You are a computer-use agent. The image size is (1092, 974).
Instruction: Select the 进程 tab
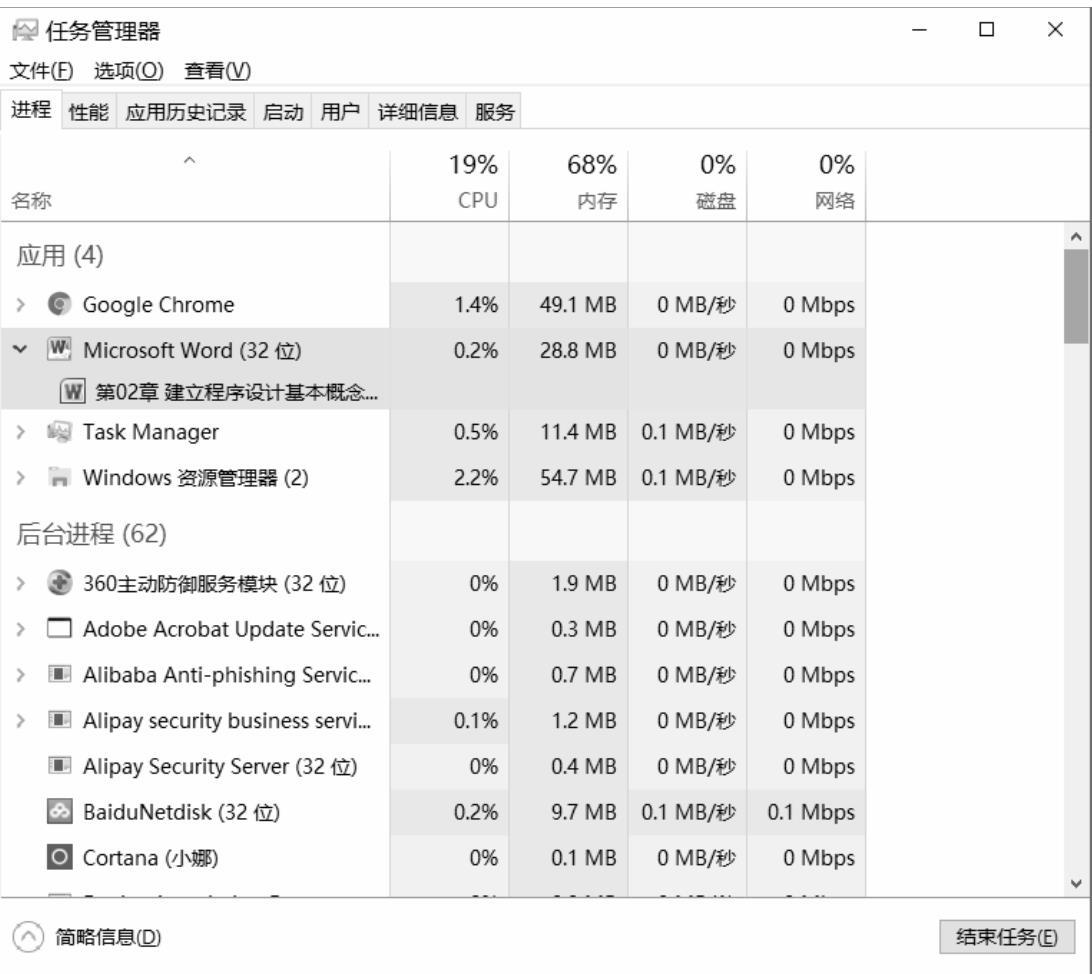click(31, 109)
